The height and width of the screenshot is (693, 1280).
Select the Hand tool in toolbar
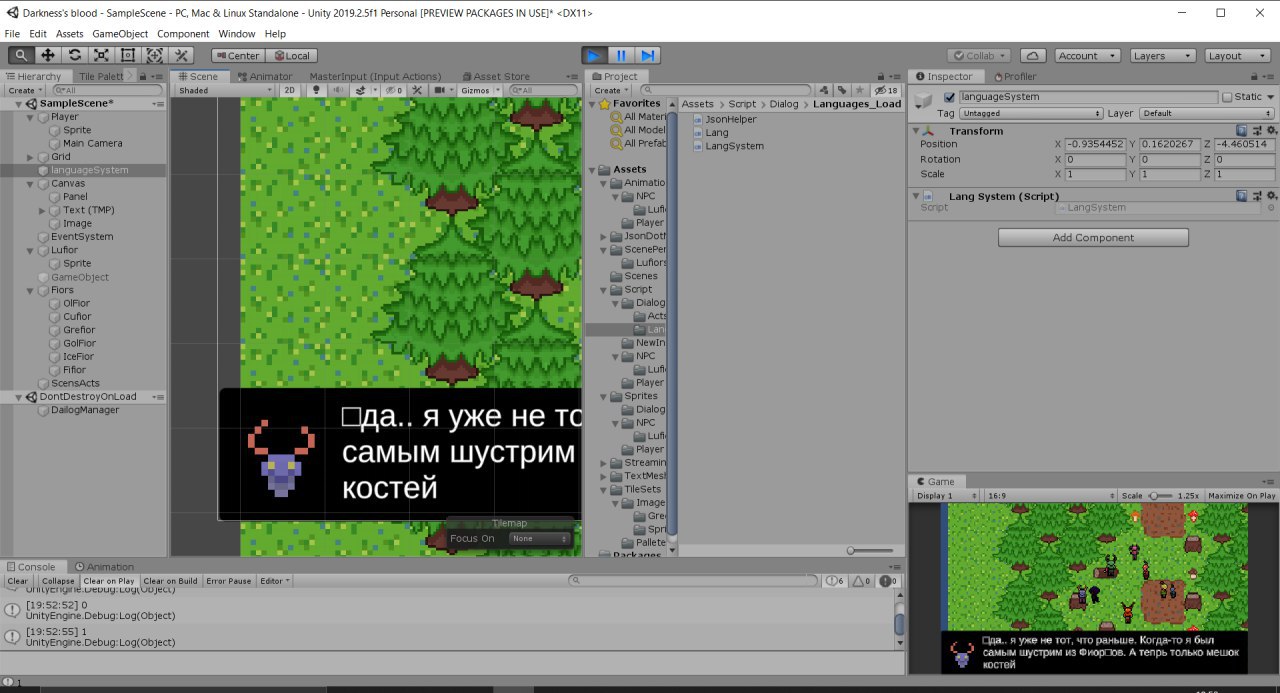point(22,56)
